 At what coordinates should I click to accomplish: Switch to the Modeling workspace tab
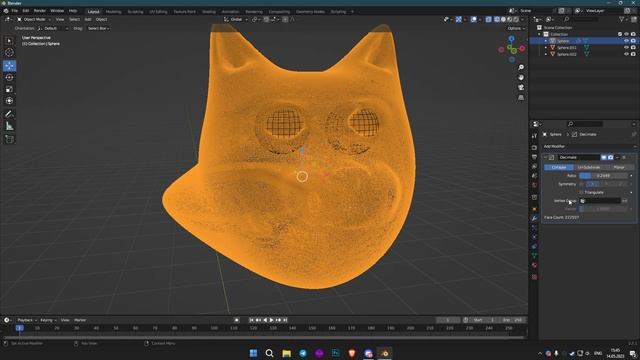pyautogui.click(x=113, y=12)
